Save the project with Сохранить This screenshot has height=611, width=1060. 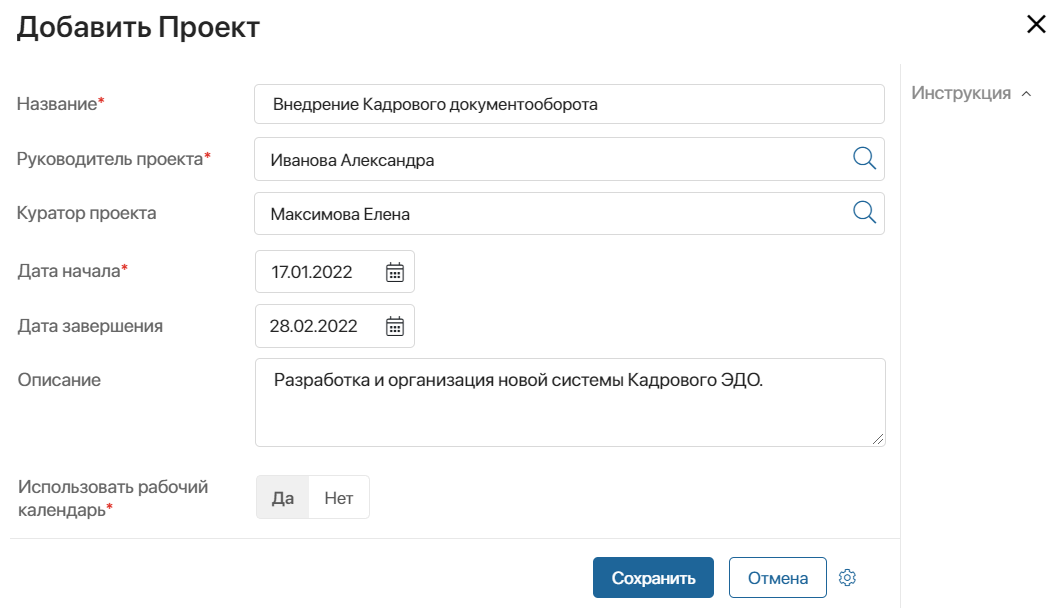pos(653,578)
